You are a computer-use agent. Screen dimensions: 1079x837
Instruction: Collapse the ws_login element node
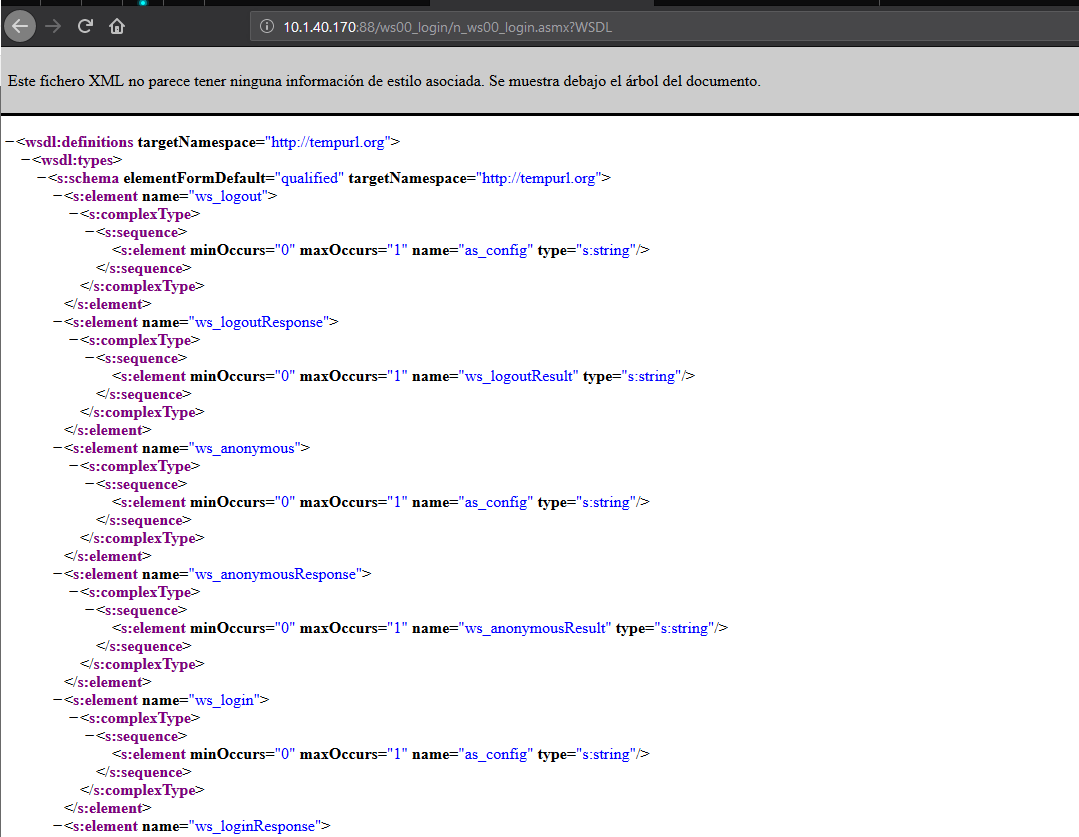(58, 701)
